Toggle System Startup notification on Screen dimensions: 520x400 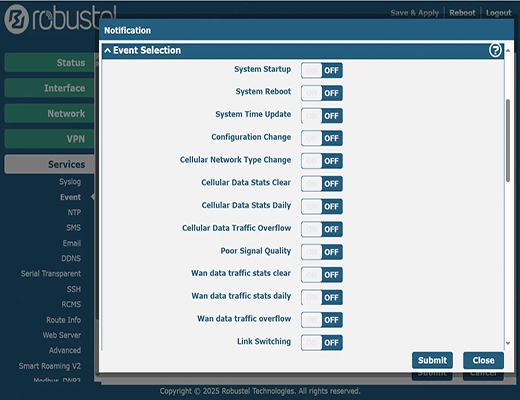click(322, 70)
